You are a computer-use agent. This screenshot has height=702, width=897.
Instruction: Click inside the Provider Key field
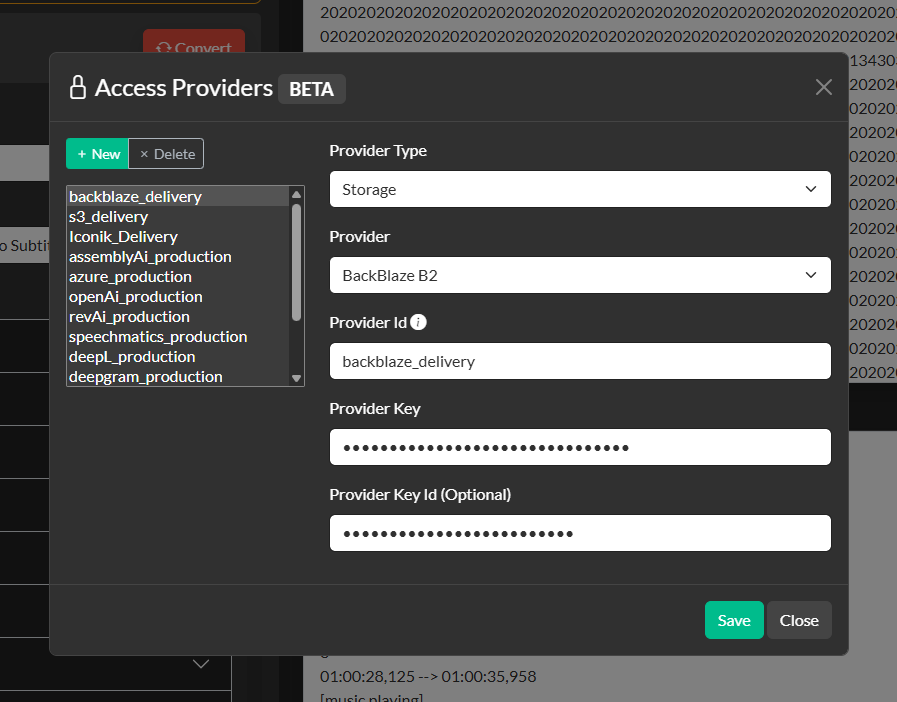[x=580, y=447]
